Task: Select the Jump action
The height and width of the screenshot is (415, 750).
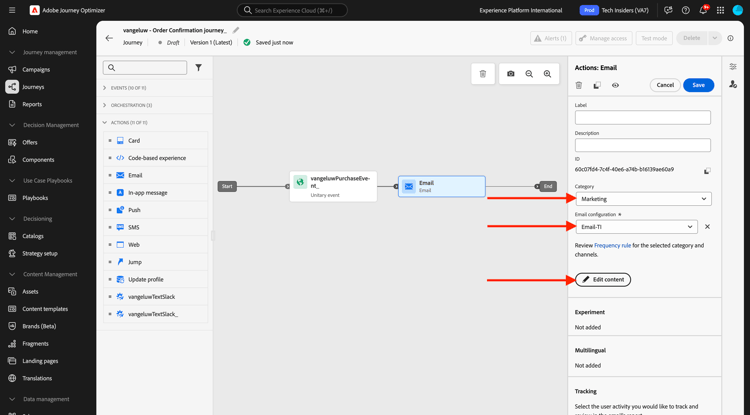Action: [x=156, y=262]
